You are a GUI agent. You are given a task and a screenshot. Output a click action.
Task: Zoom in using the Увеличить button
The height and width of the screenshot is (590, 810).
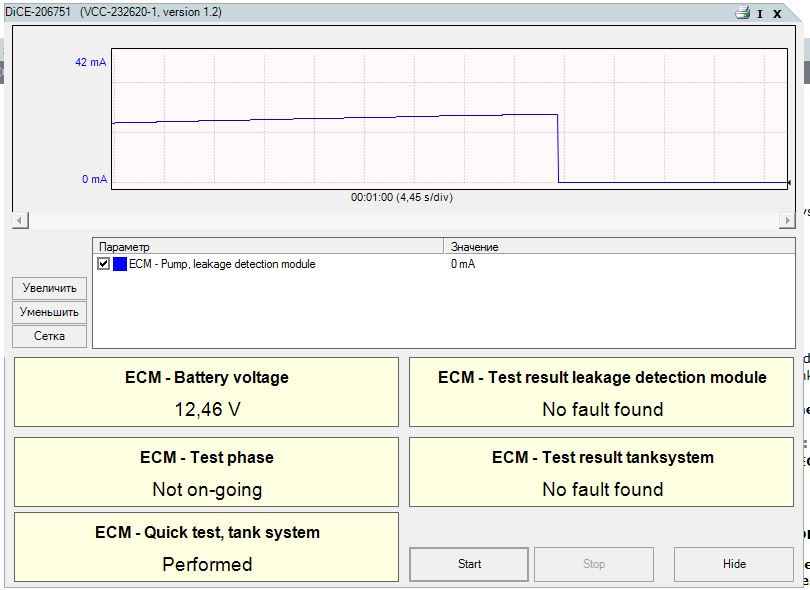[48, 288]
